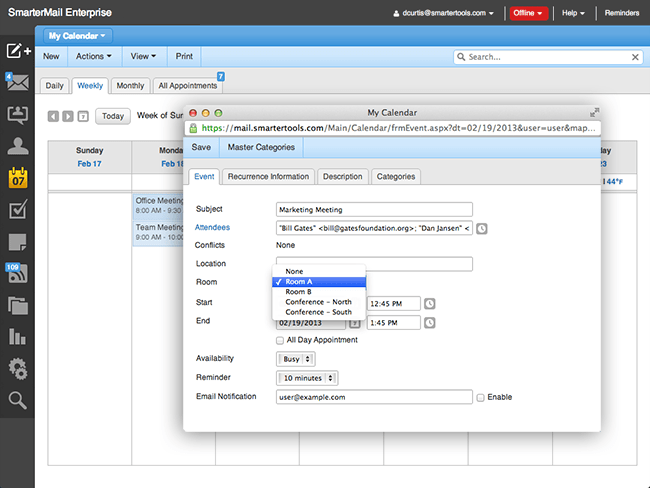This screenshot has width=650, height=488.
Task: Open the Offline status dropdown
Action: [x=528, y=13]
